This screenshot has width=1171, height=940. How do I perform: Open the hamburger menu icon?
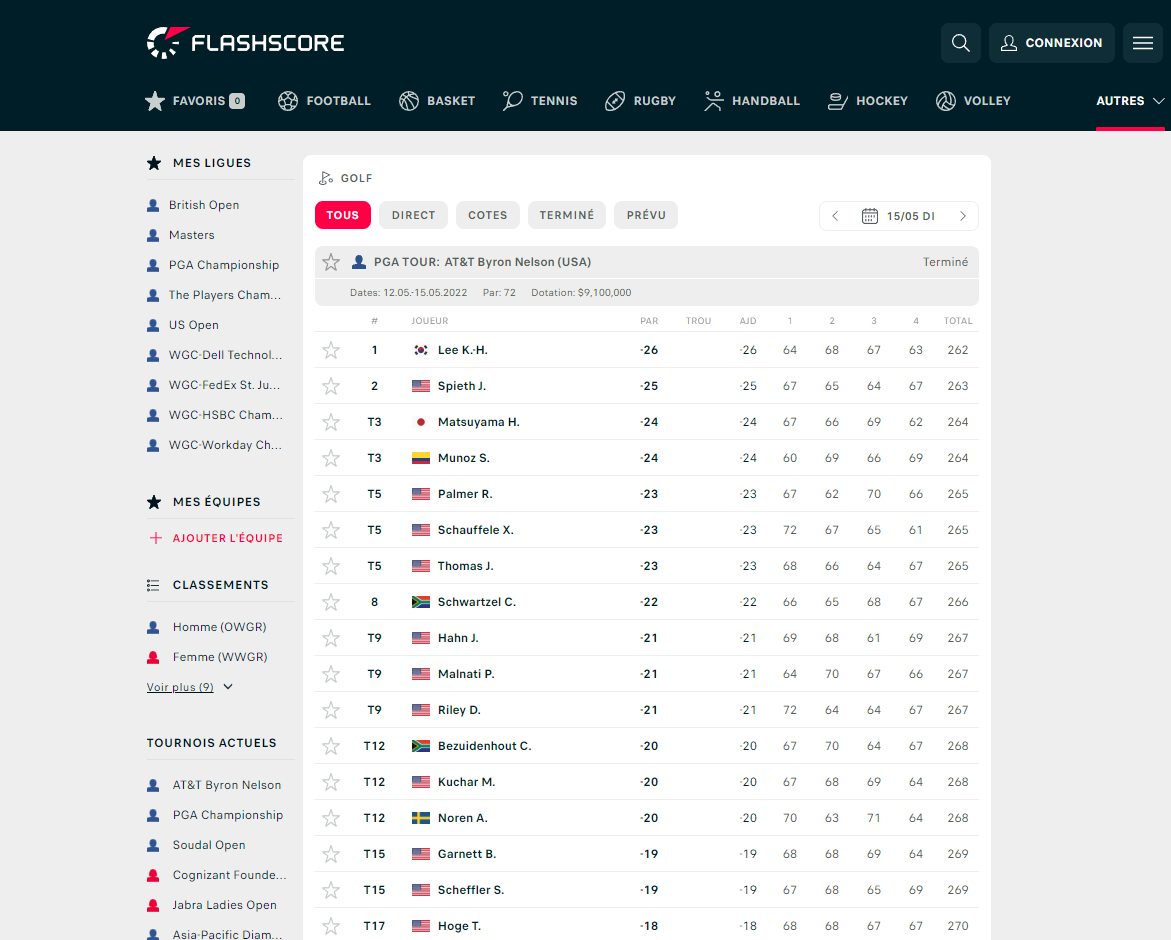[x=1143, y=43]
